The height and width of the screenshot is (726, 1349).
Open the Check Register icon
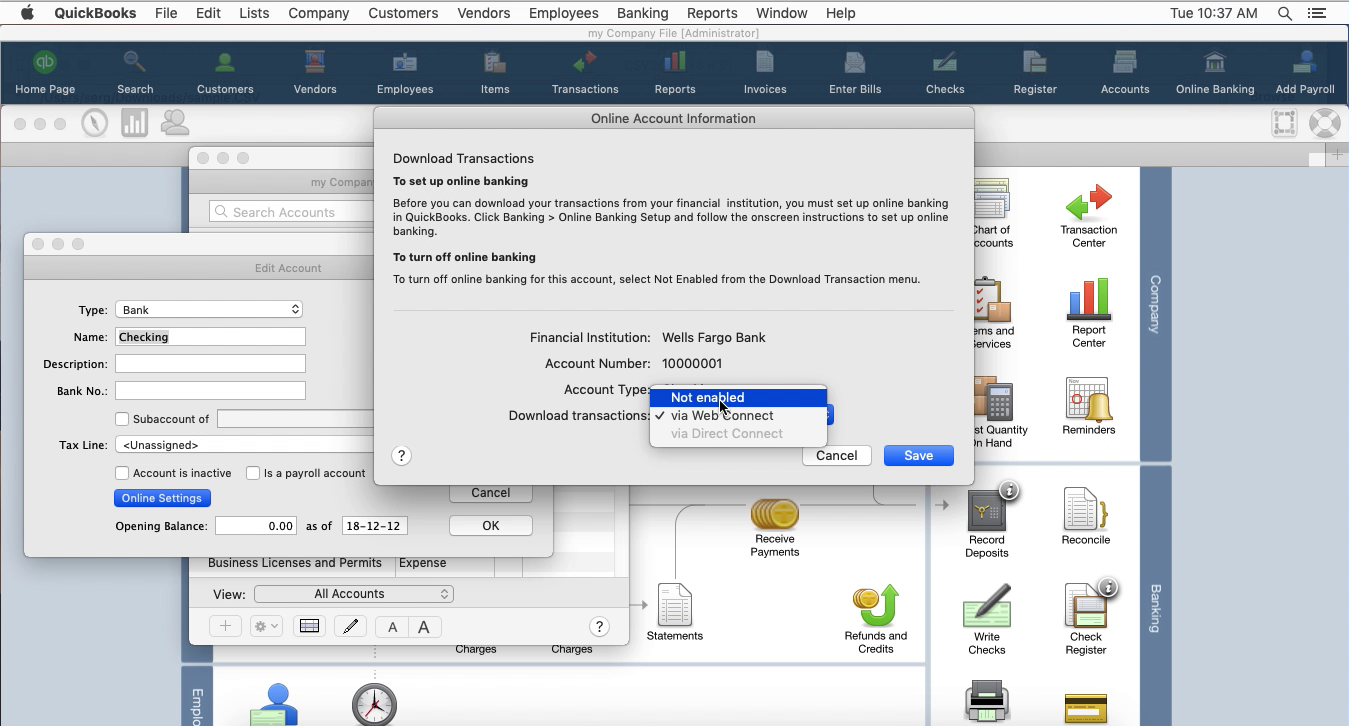1086,620
